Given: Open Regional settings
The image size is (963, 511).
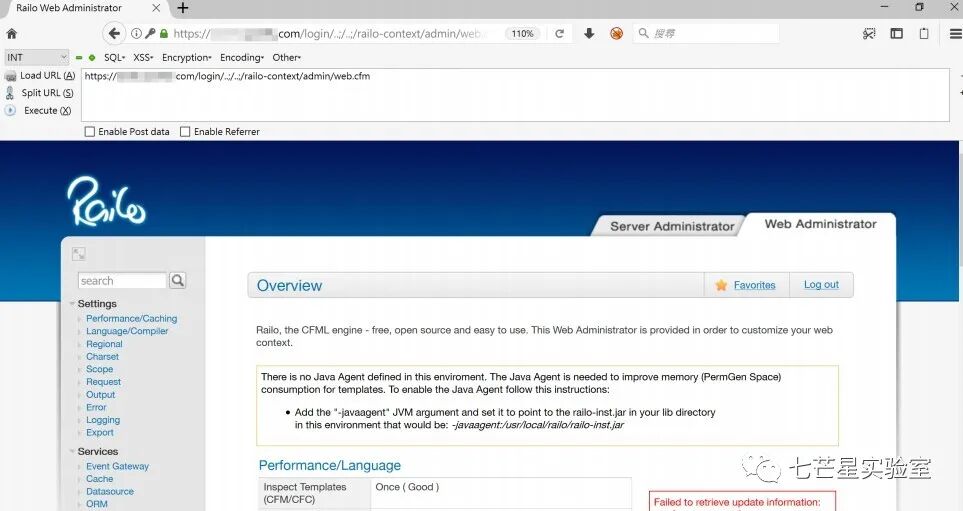Looking at the screenshot, I should 104,344.
